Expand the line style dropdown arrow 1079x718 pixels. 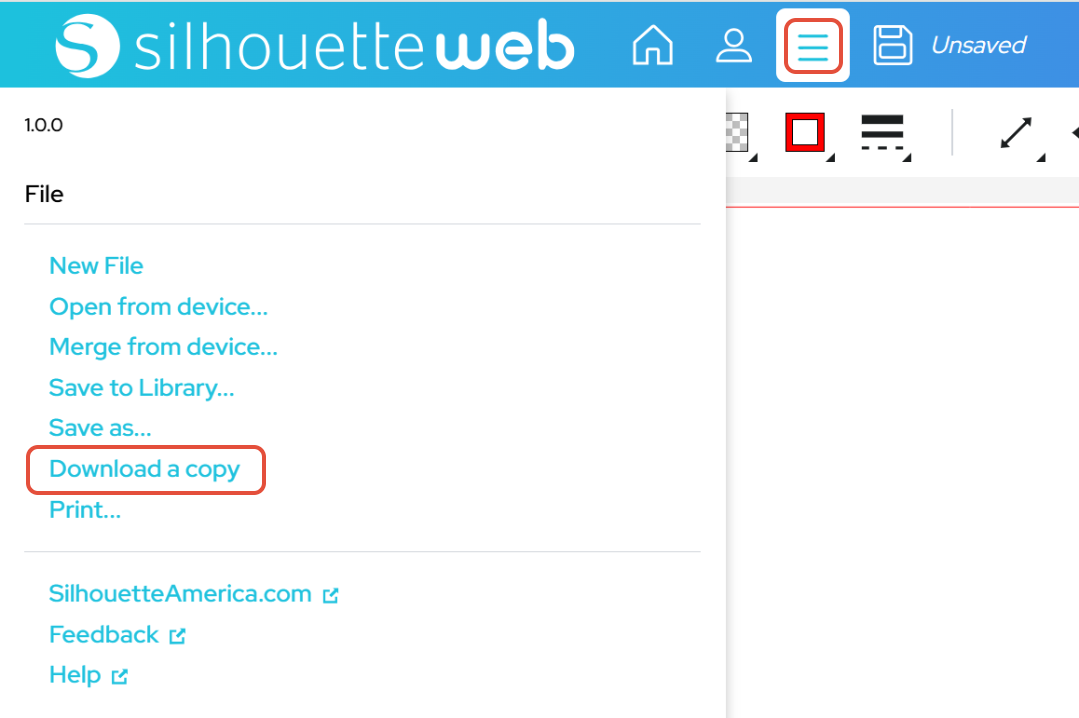click(907, 158)
